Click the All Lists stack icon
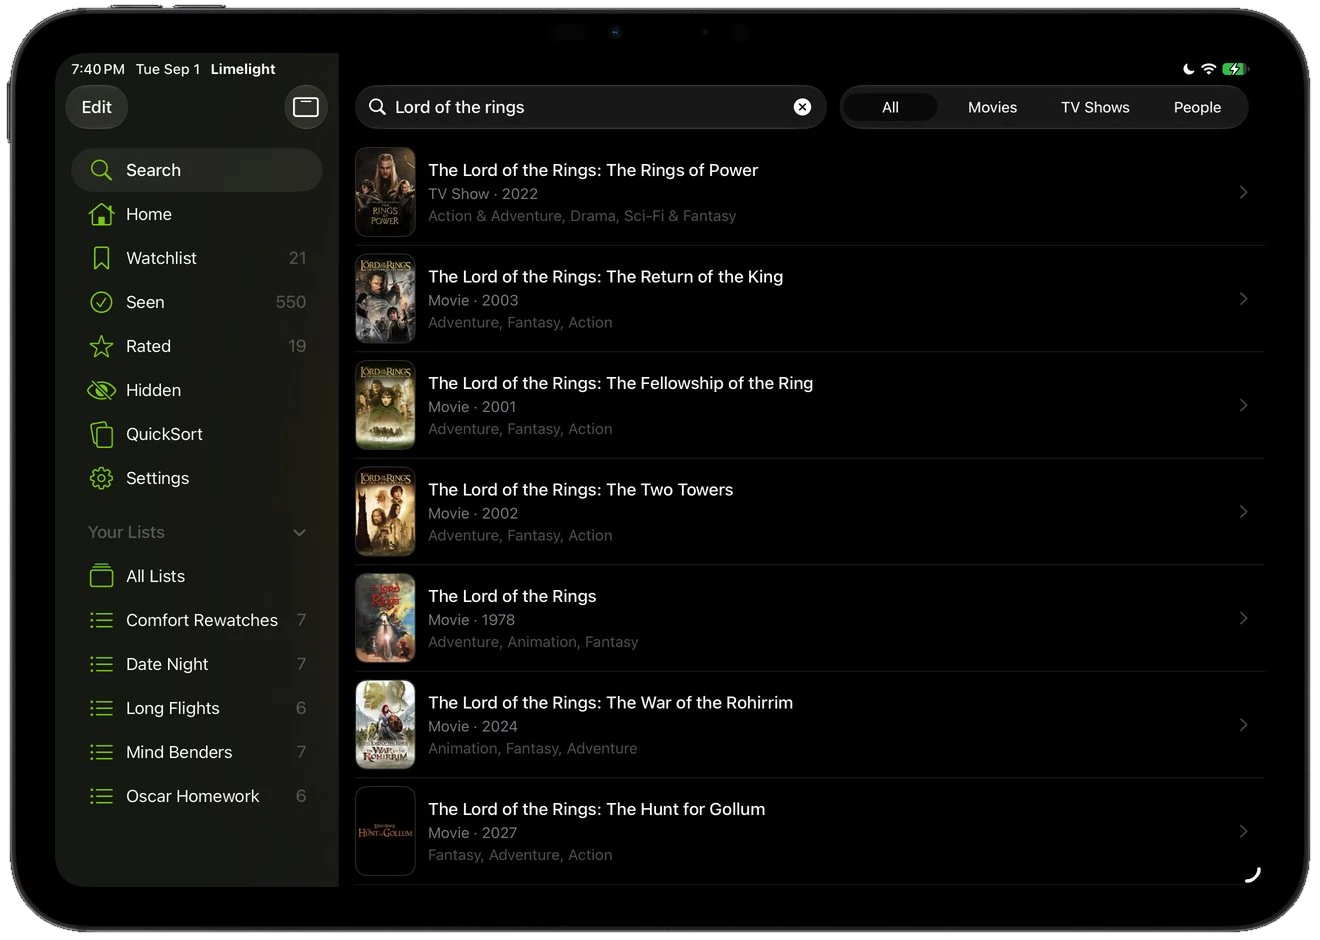 click(x=101, y=576)
